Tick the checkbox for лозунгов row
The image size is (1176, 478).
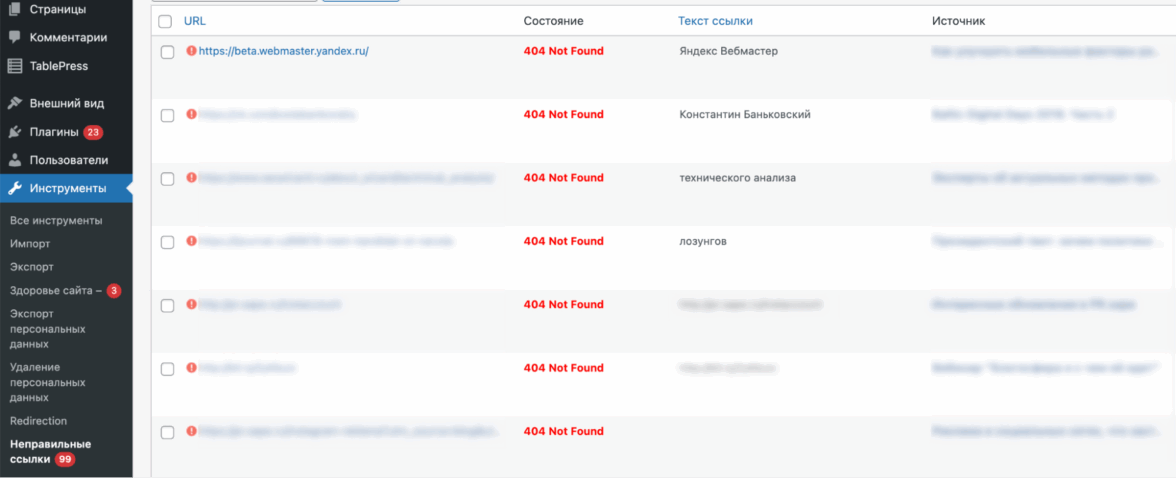(168, 242)
